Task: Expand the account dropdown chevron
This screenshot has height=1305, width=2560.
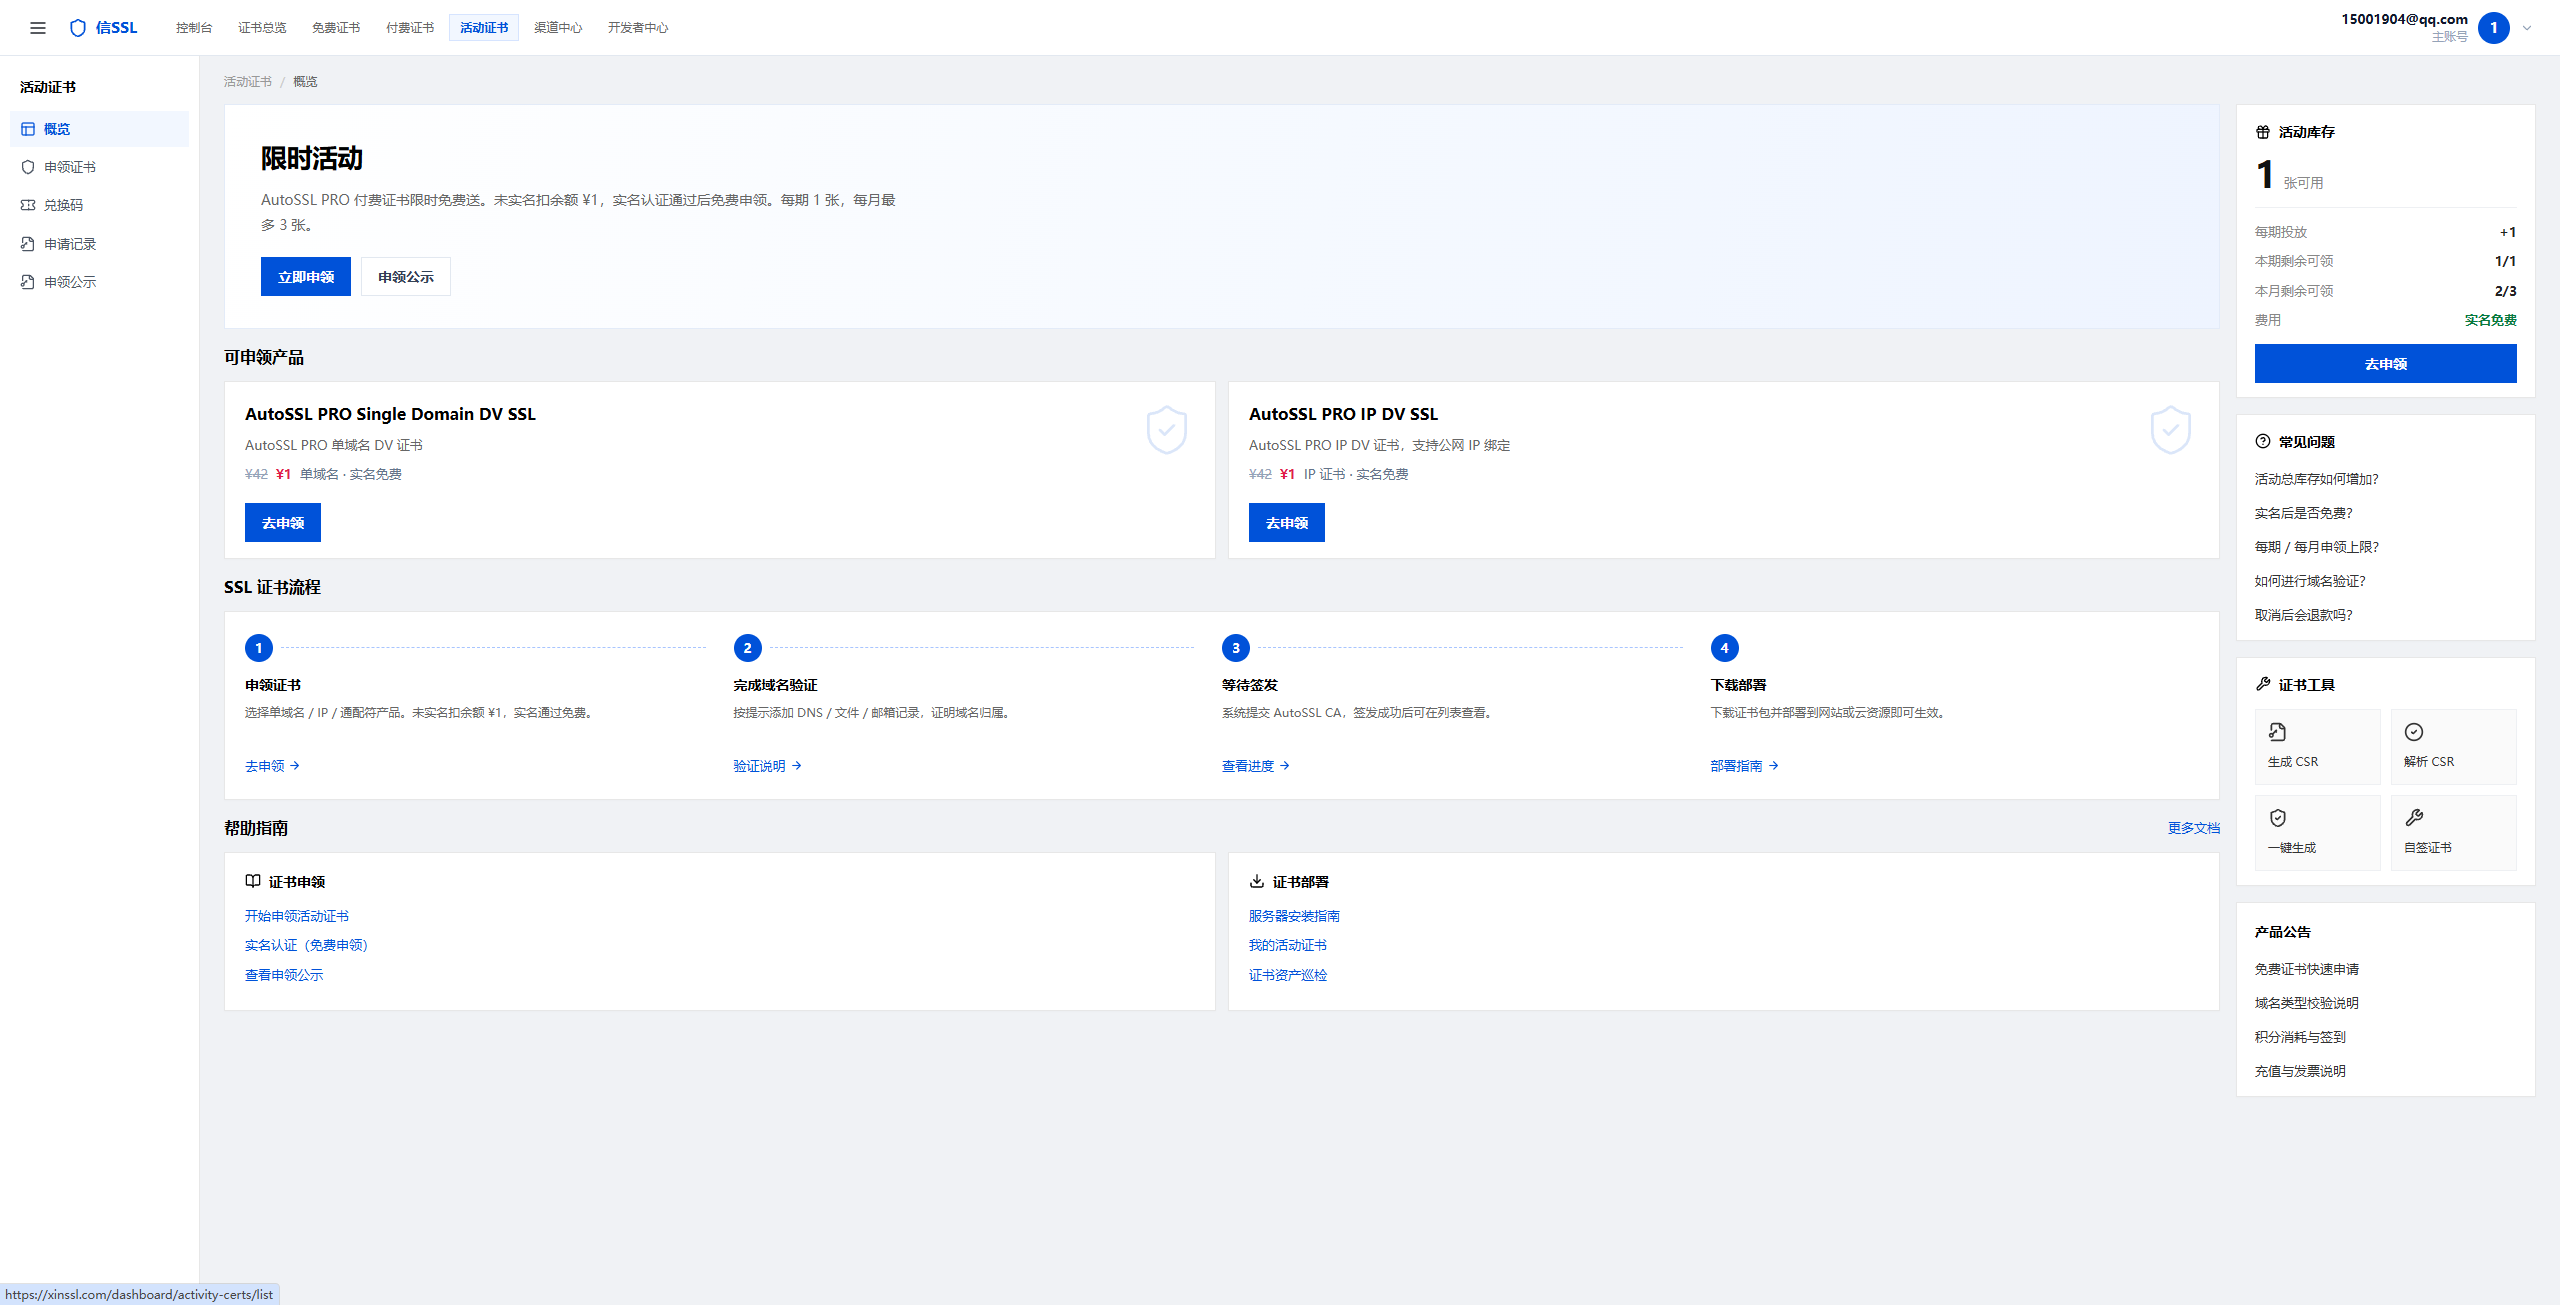Action: pyautogui.click(x=2527, y=28)
